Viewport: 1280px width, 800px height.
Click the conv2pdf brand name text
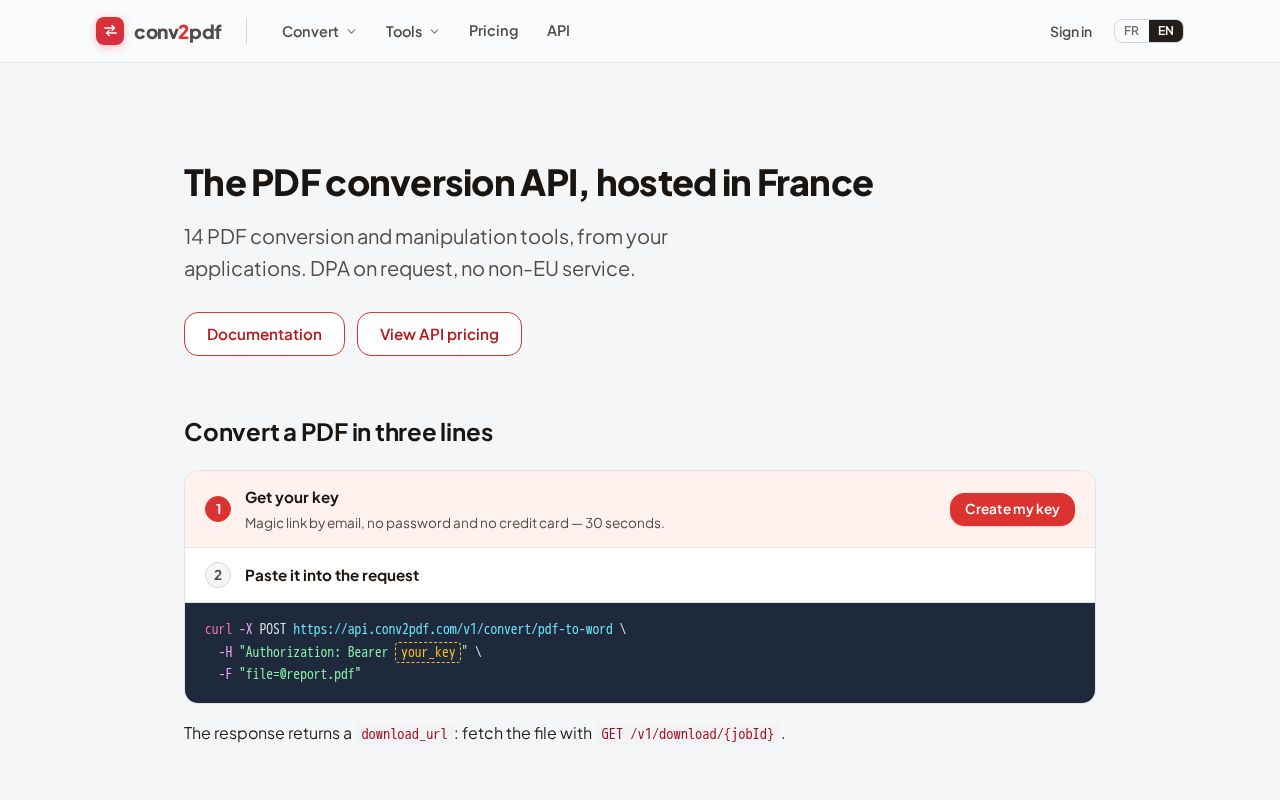pyautogui.click(x=178, y=32)
